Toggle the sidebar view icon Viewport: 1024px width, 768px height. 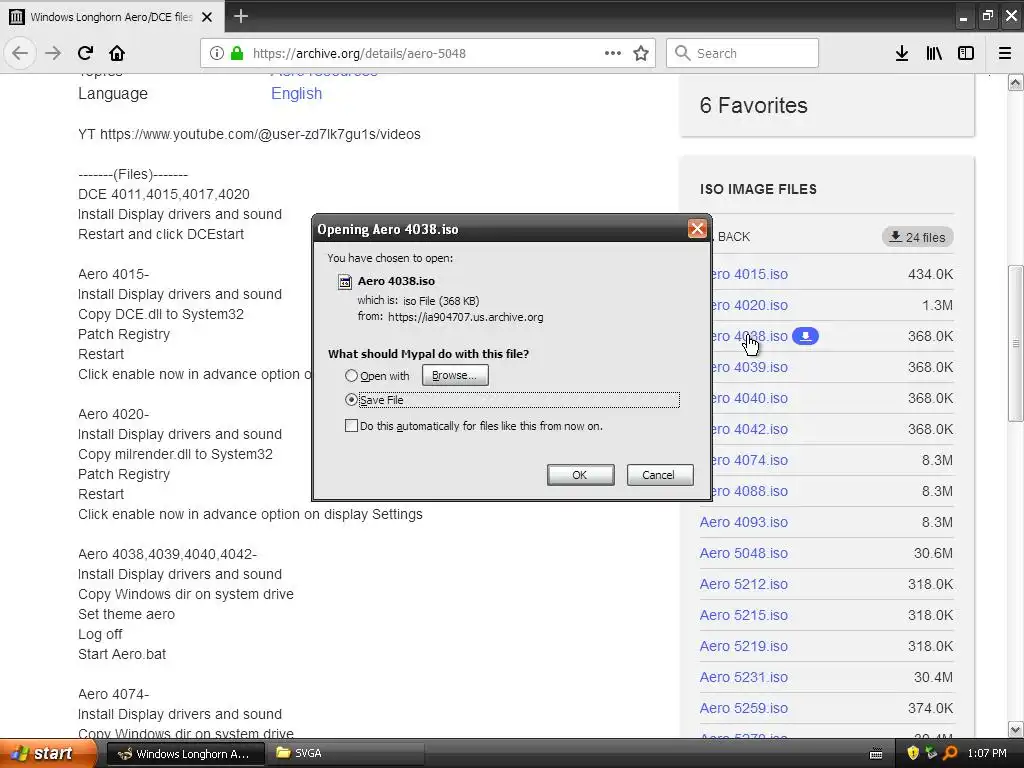pyautogui.click(x=966, y=54)
